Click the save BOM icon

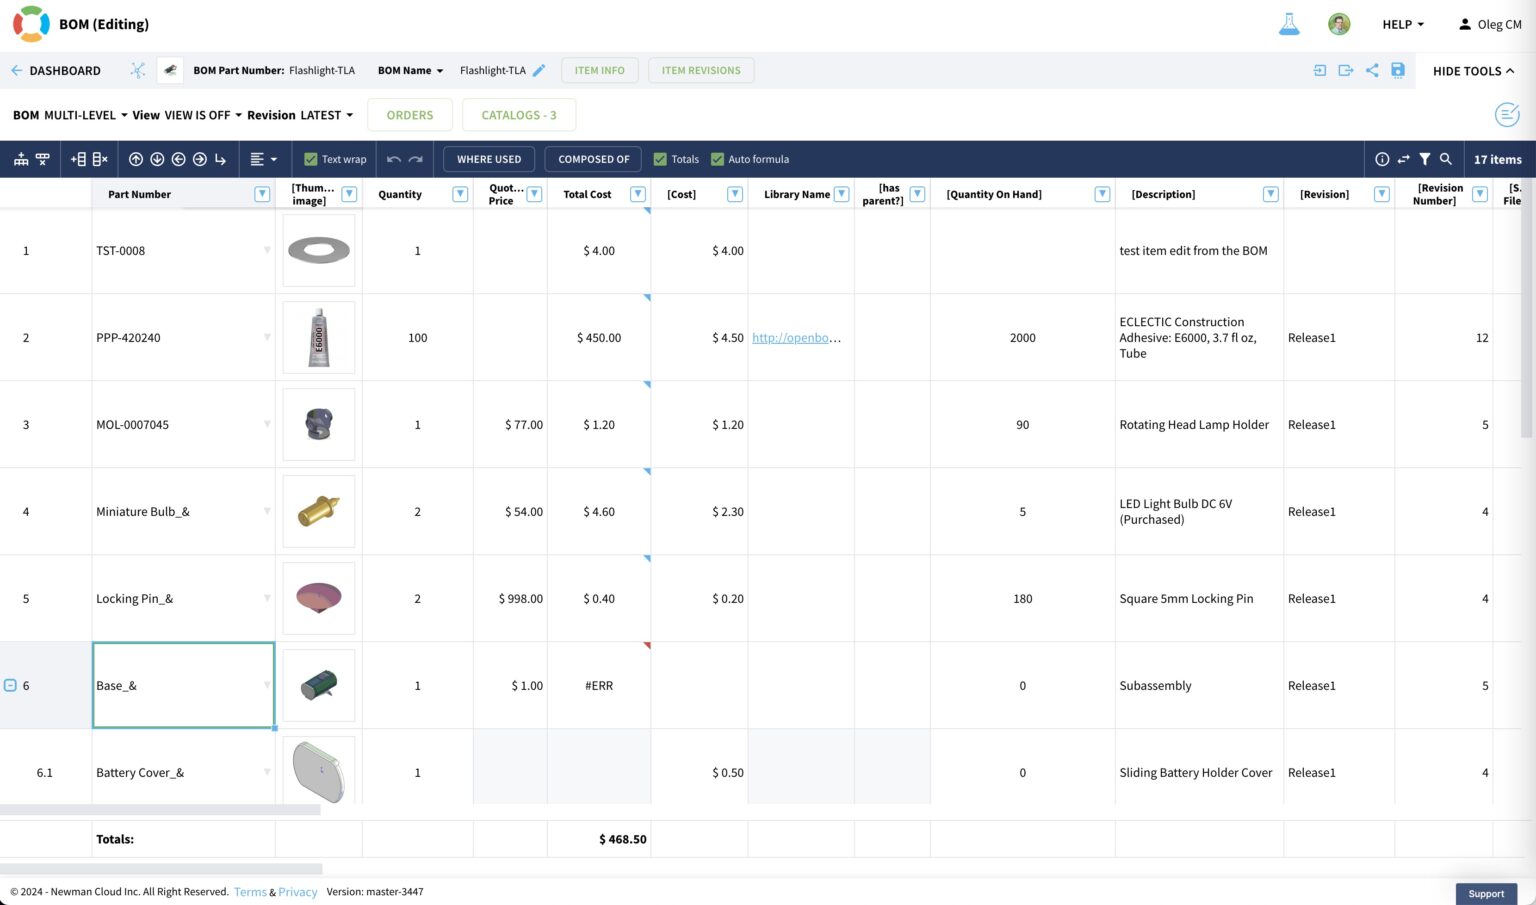coord(1398,70)
